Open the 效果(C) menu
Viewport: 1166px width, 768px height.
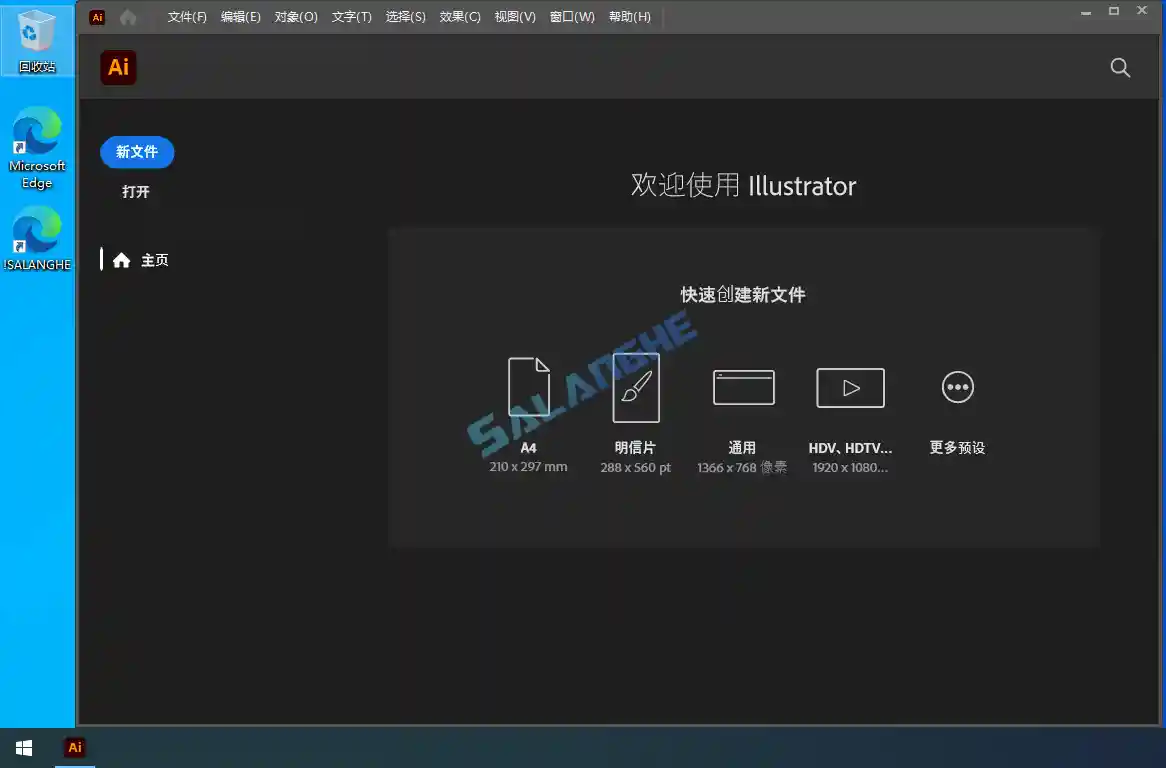point(459,17)
